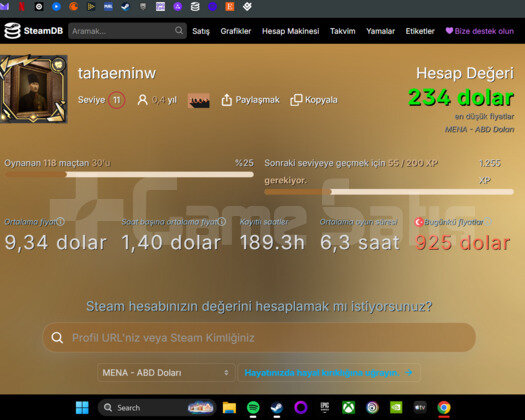
Task: Open the Steam bookmark in the bookmarks bar
Action: [126, 6]
